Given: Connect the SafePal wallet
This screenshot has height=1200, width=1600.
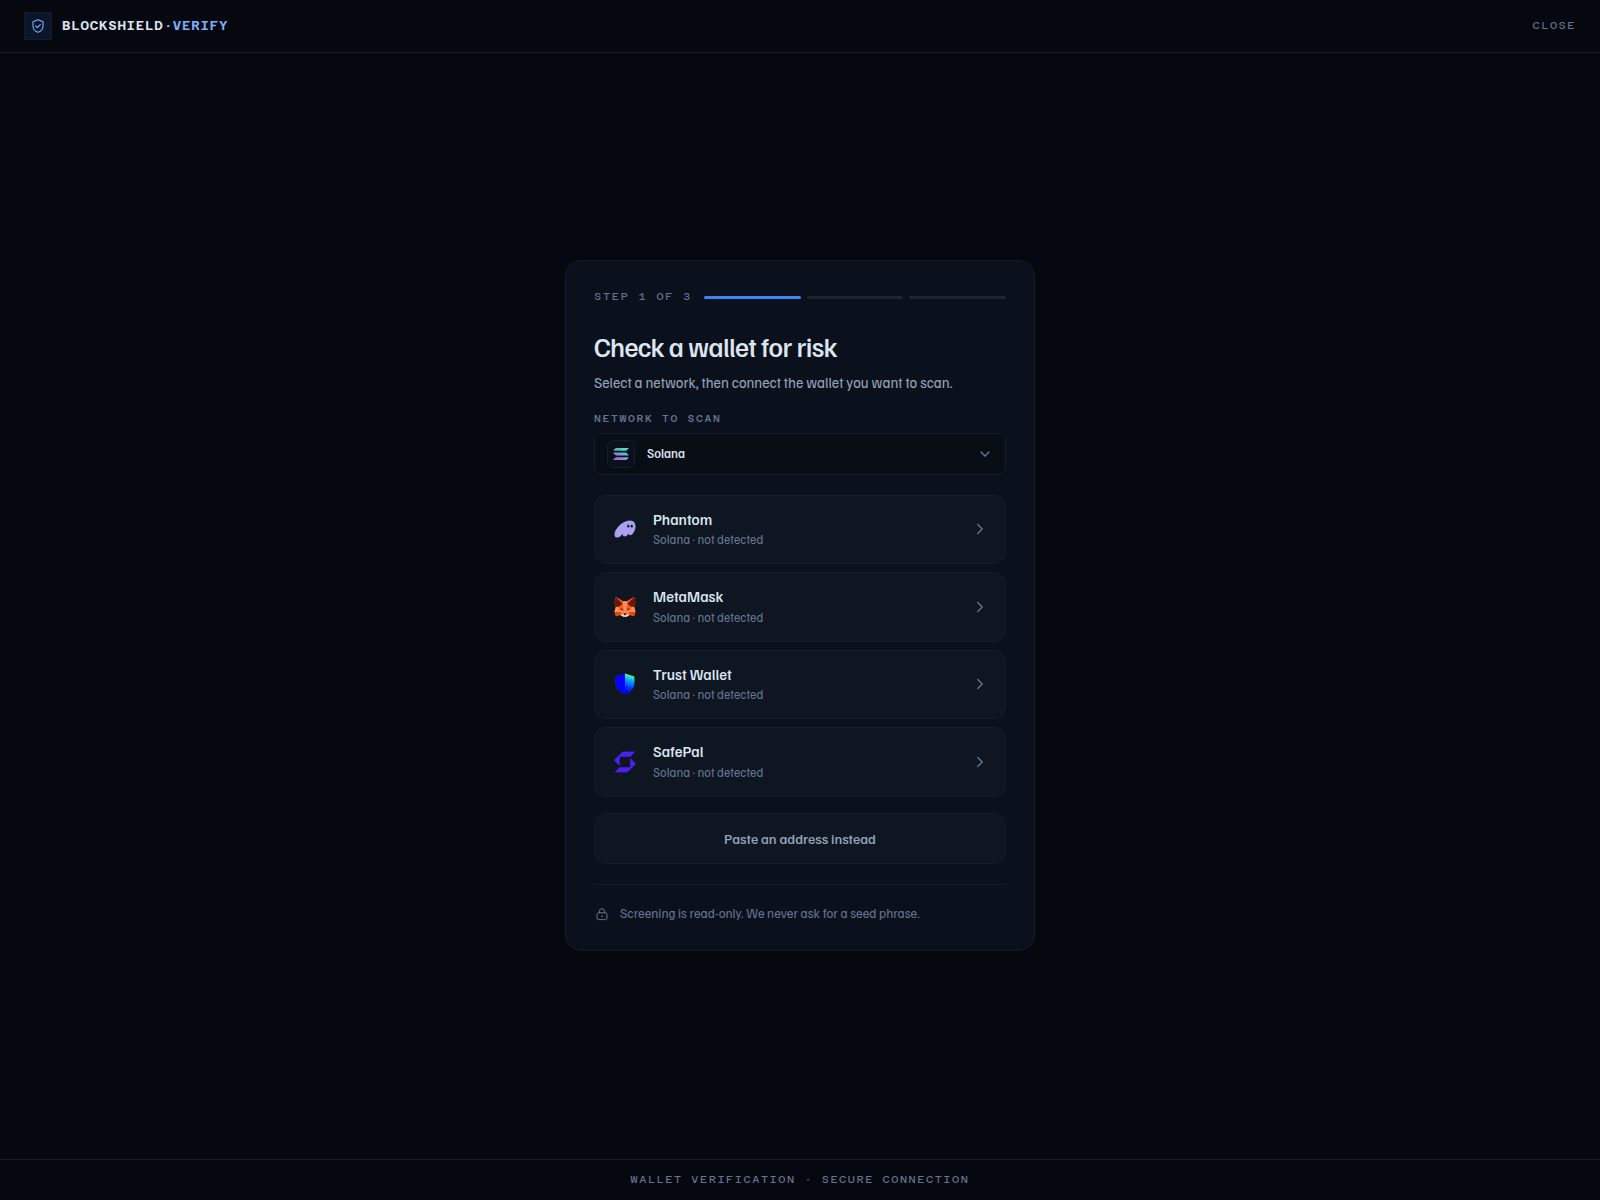Looking at the screenshot, I should pos(800,762).
